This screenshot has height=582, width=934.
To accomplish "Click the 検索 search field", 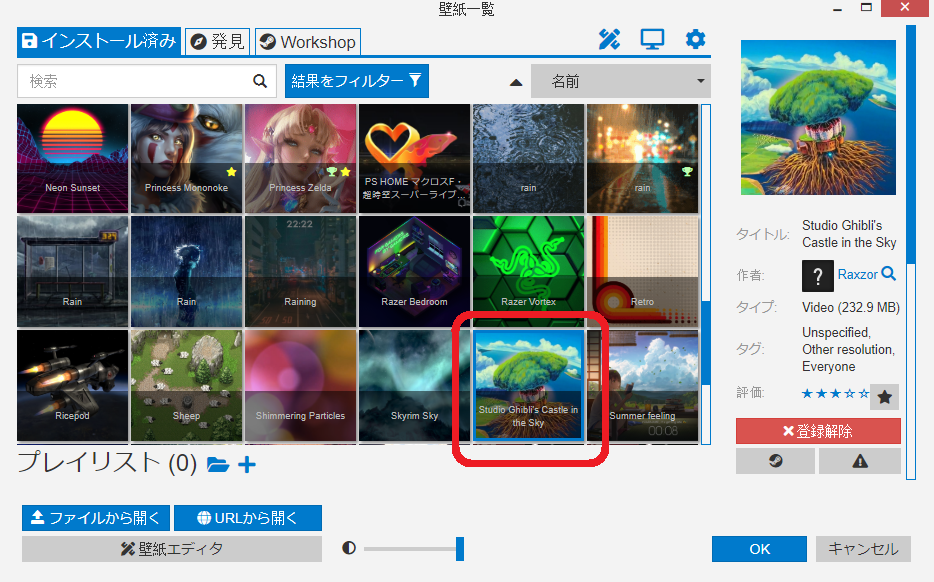I will [x=147, y=81].
